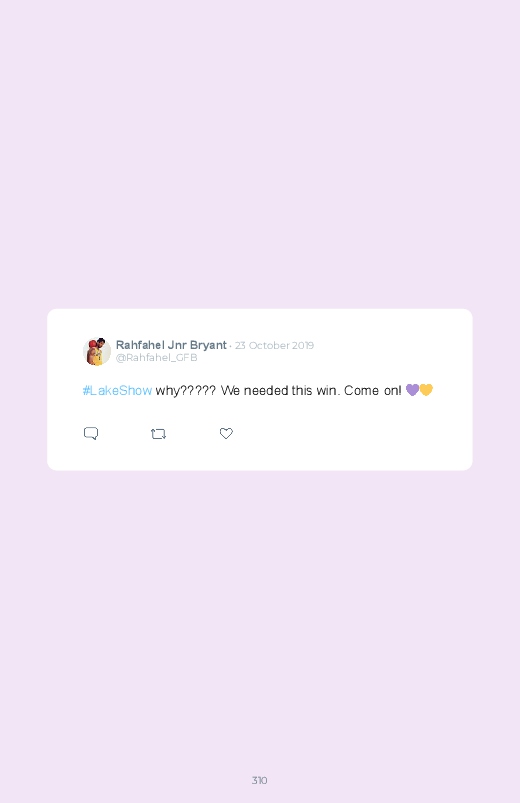Retweet the Rahfahel Jnr Bryant post
Screen dimensions: 520x803
click(x=158, y=434)
